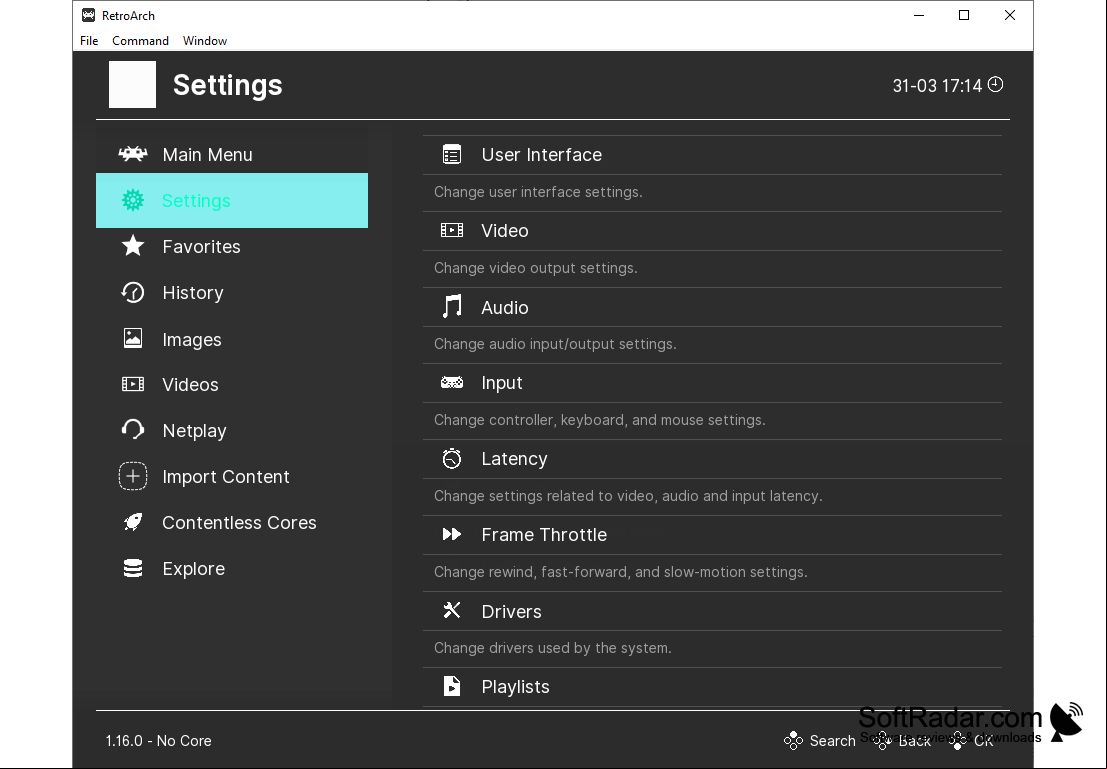Click the '31-03 17:14' date time text
Image resolution: width=1107 pixels, height=769 pixels.
coord(937,85)
